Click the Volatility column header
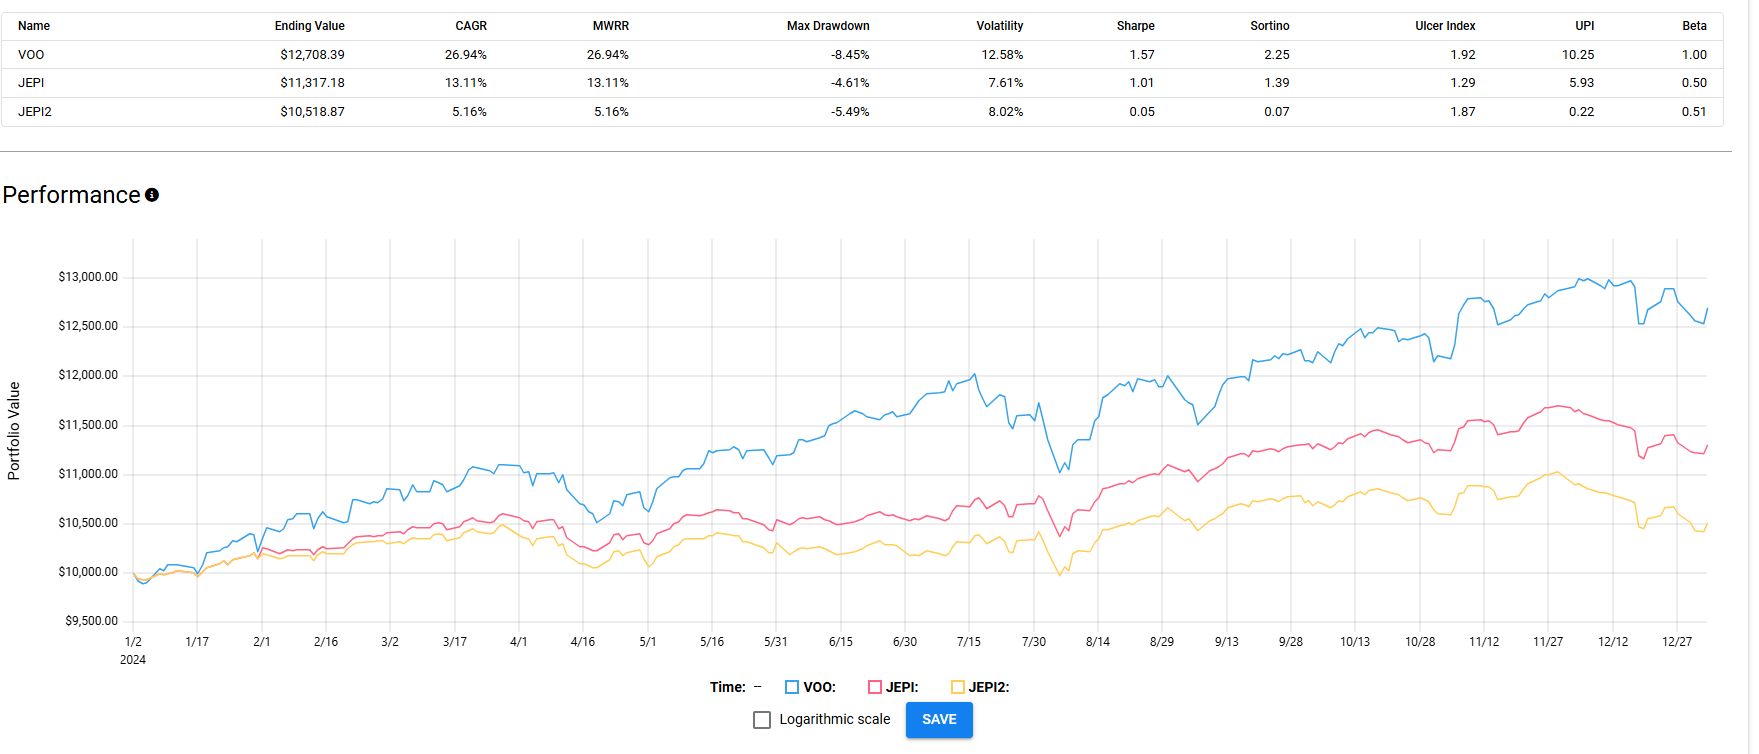The image size is (1759, 754). click(x=1000, y=26)
